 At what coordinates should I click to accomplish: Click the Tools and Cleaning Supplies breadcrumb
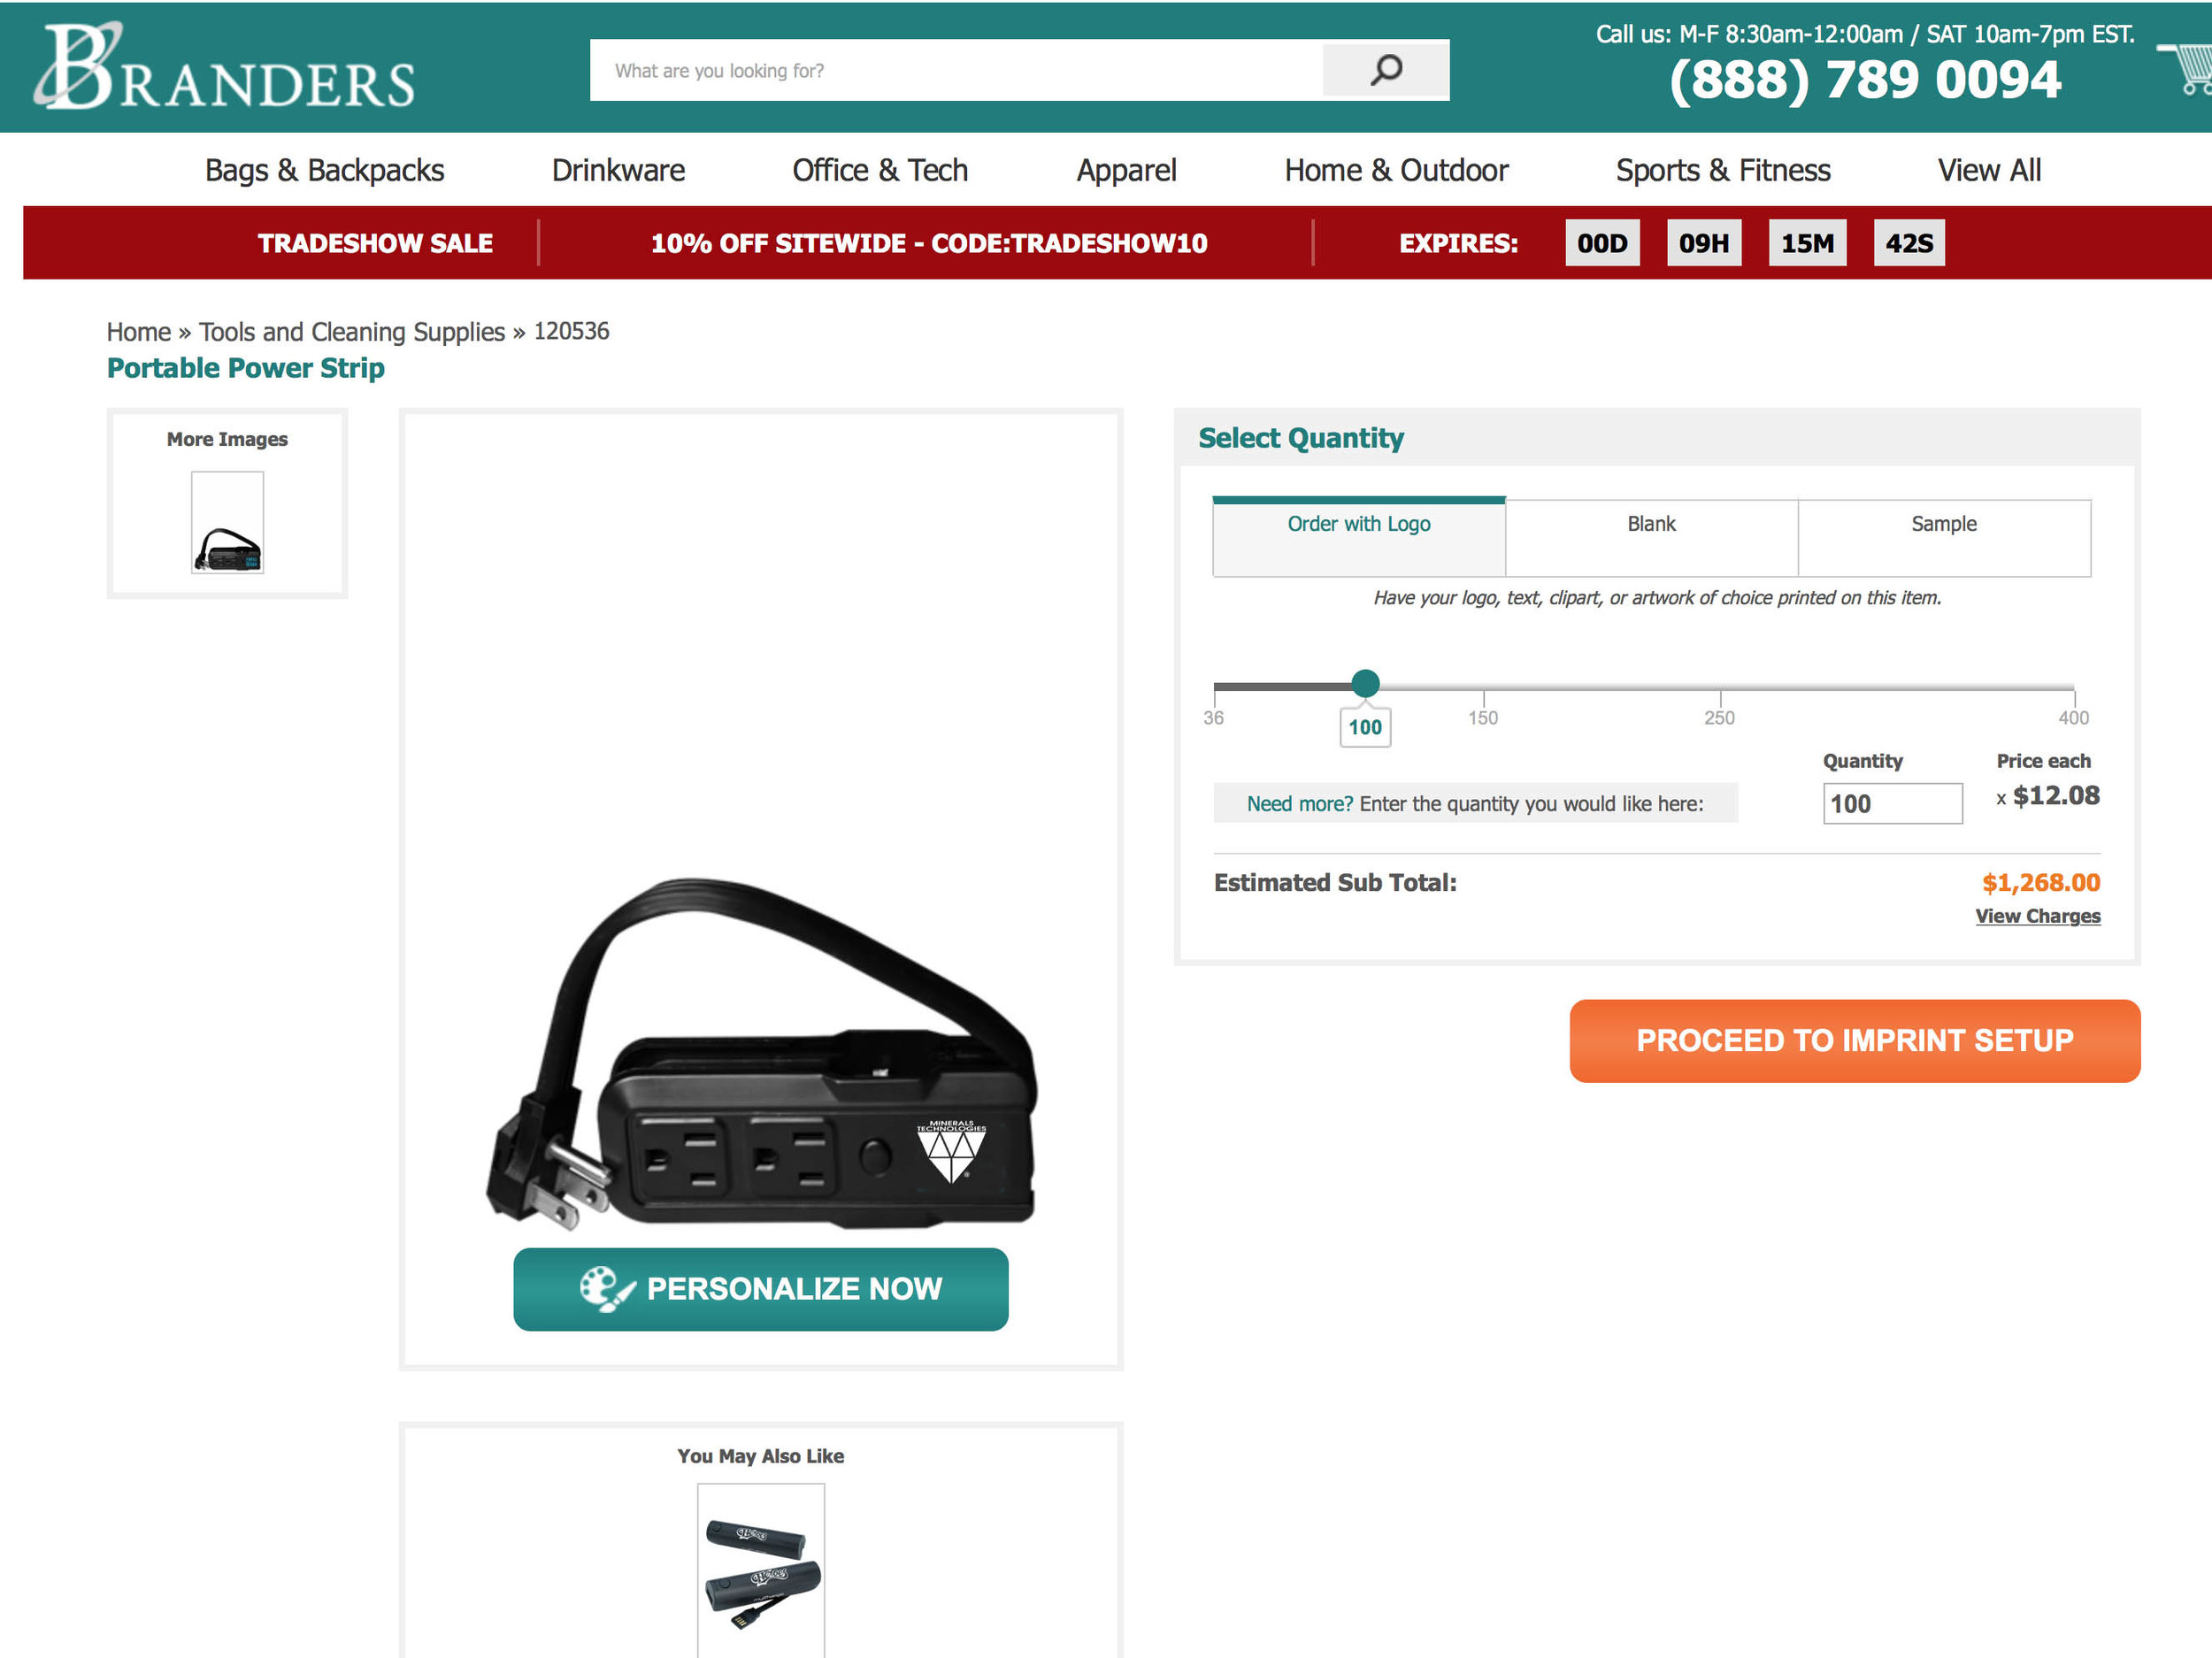[x=352, y=331]
